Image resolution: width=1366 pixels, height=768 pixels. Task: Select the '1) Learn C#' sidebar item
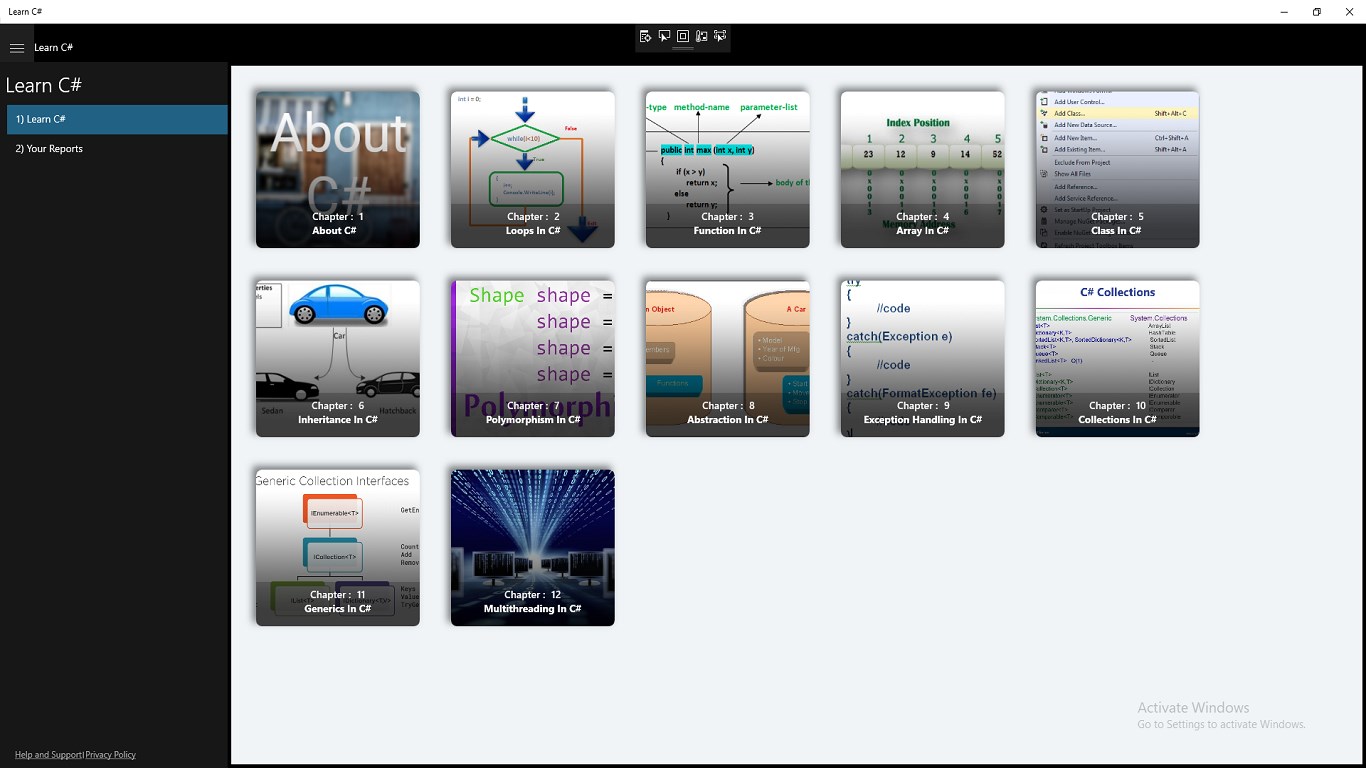[x=117, y=119]
